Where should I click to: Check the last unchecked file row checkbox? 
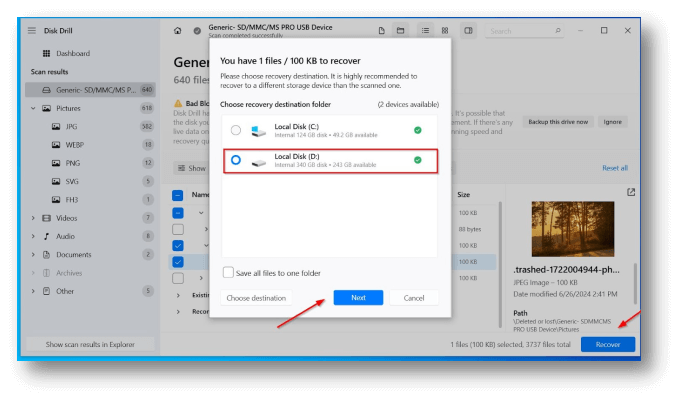178,278
